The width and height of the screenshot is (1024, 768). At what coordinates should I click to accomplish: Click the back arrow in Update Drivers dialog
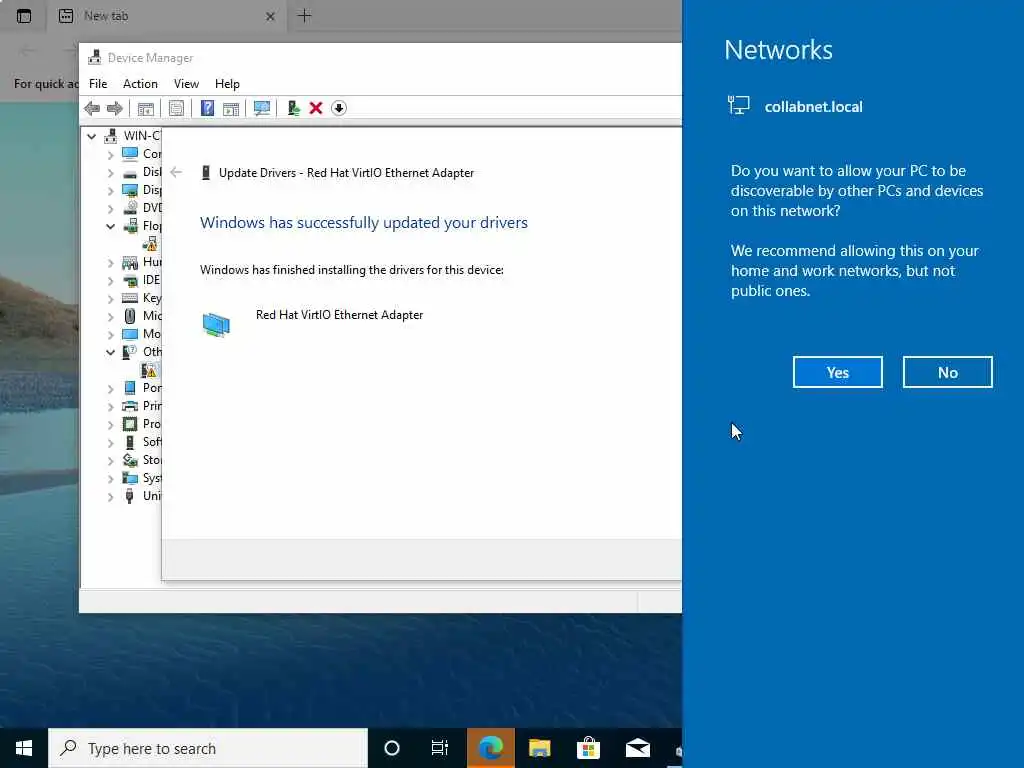coord(176,172)
